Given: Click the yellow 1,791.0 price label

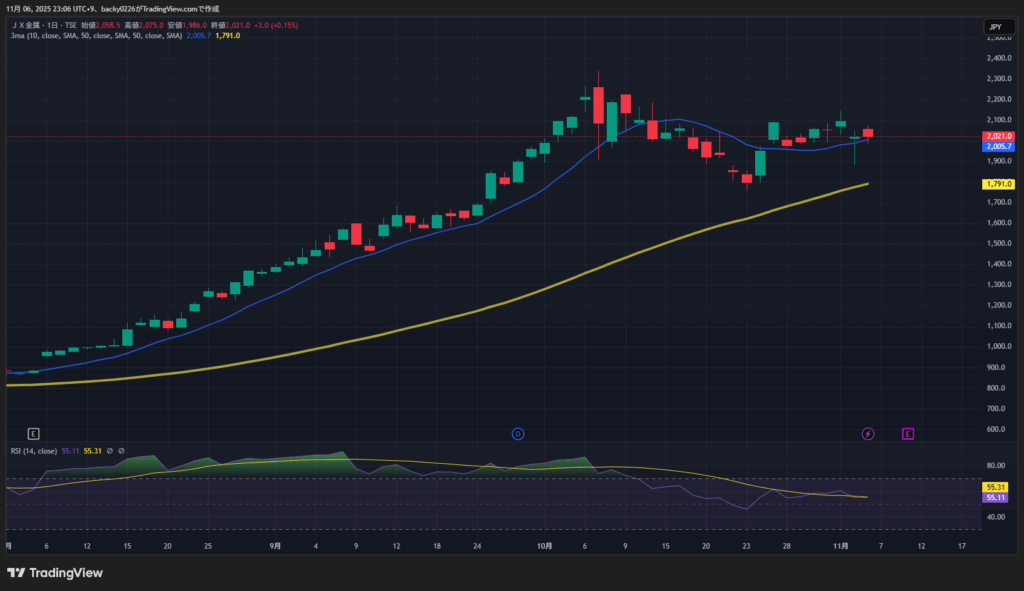Looking at the screenshot, I should point(999,184).
